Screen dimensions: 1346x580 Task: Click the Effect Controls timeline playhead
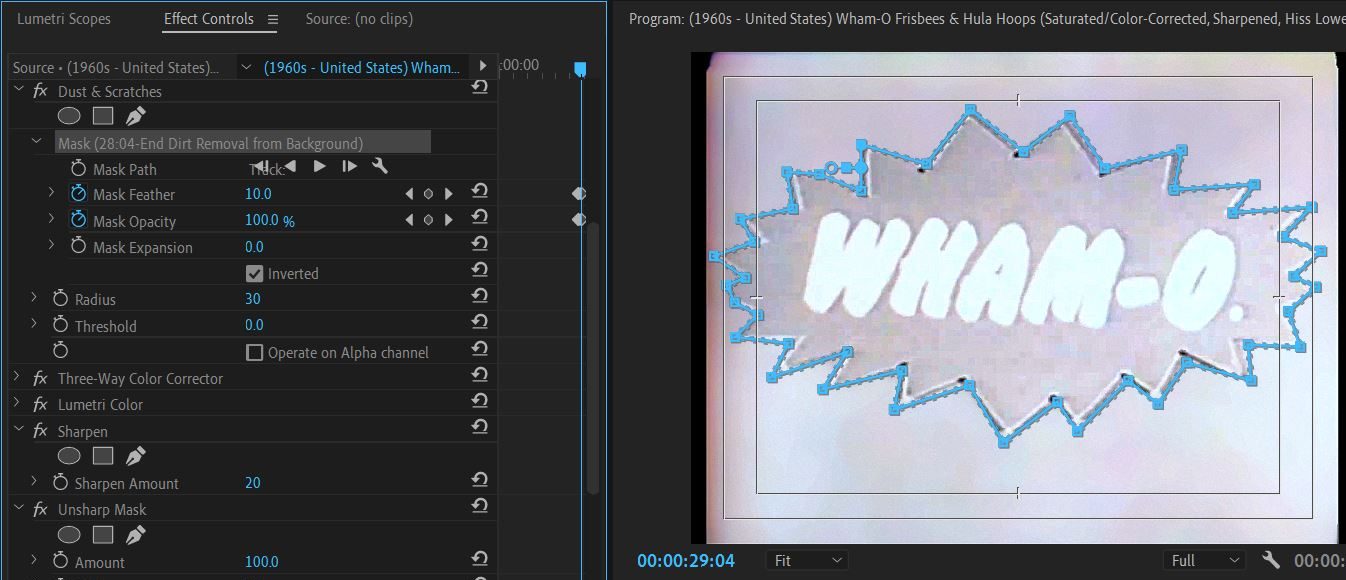(580, 69)
